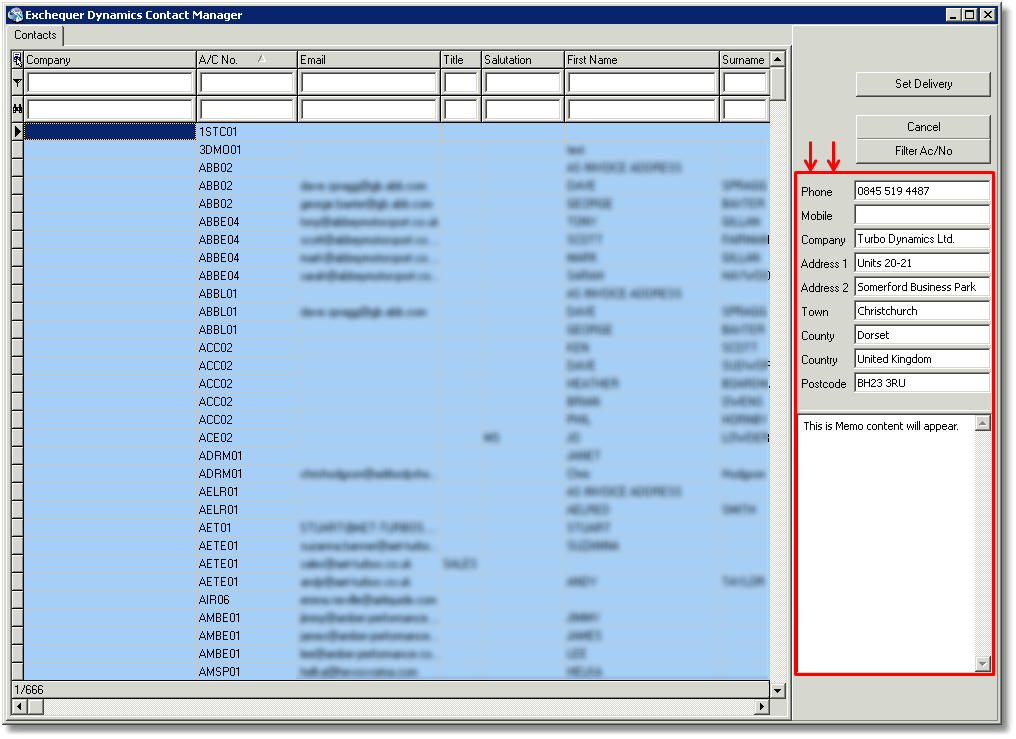This screenshot has width=1016, height=739.
Task: Click the First Name filter input box
Action: [641, 83]
